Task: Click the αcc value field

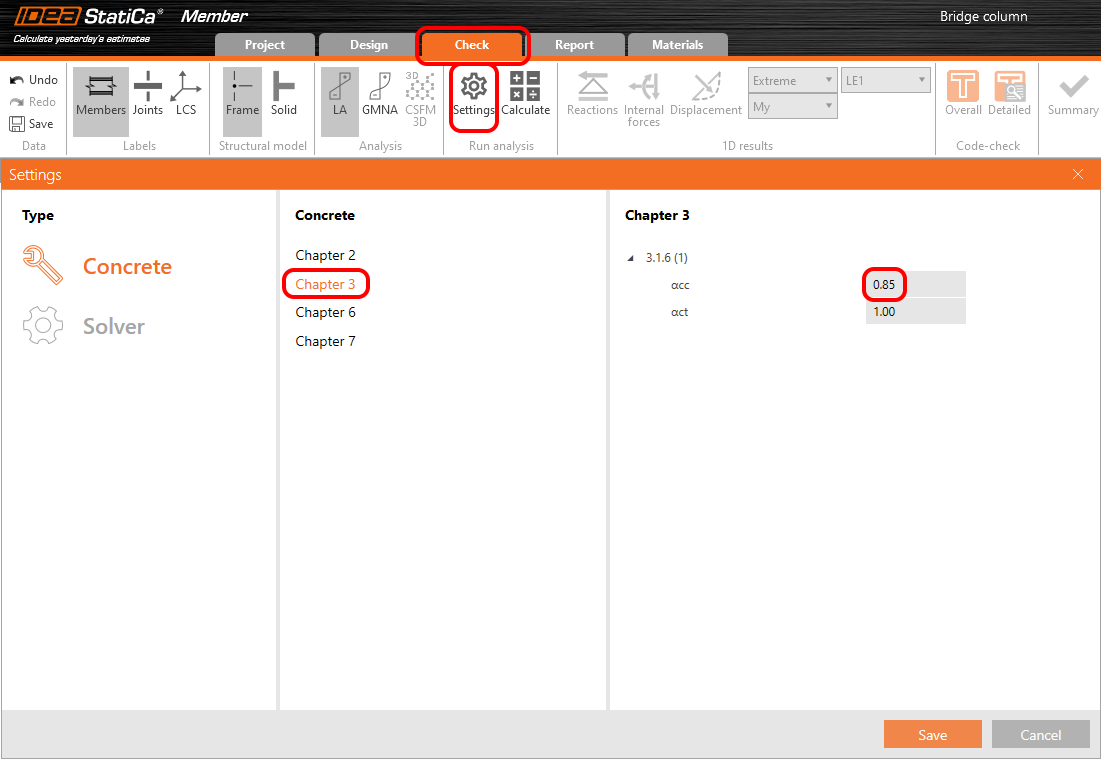Action: click(915, 285)
